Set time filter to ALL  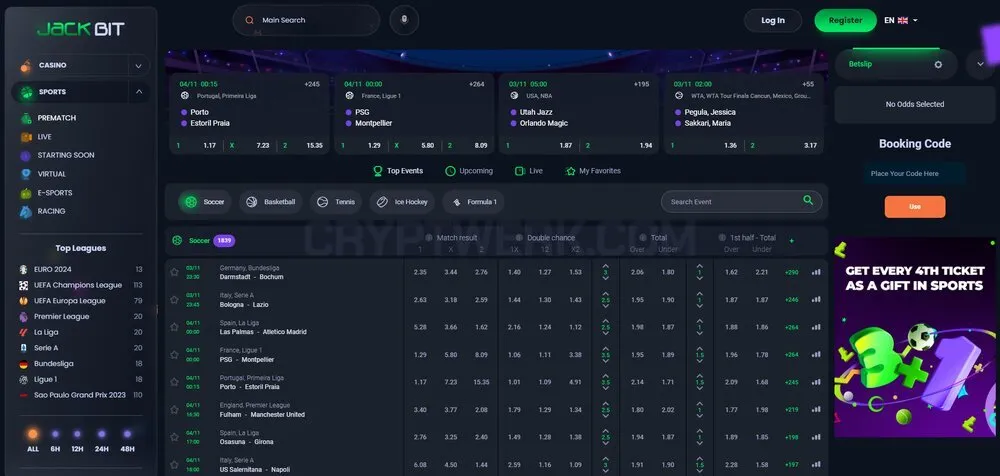click(33, 440)
